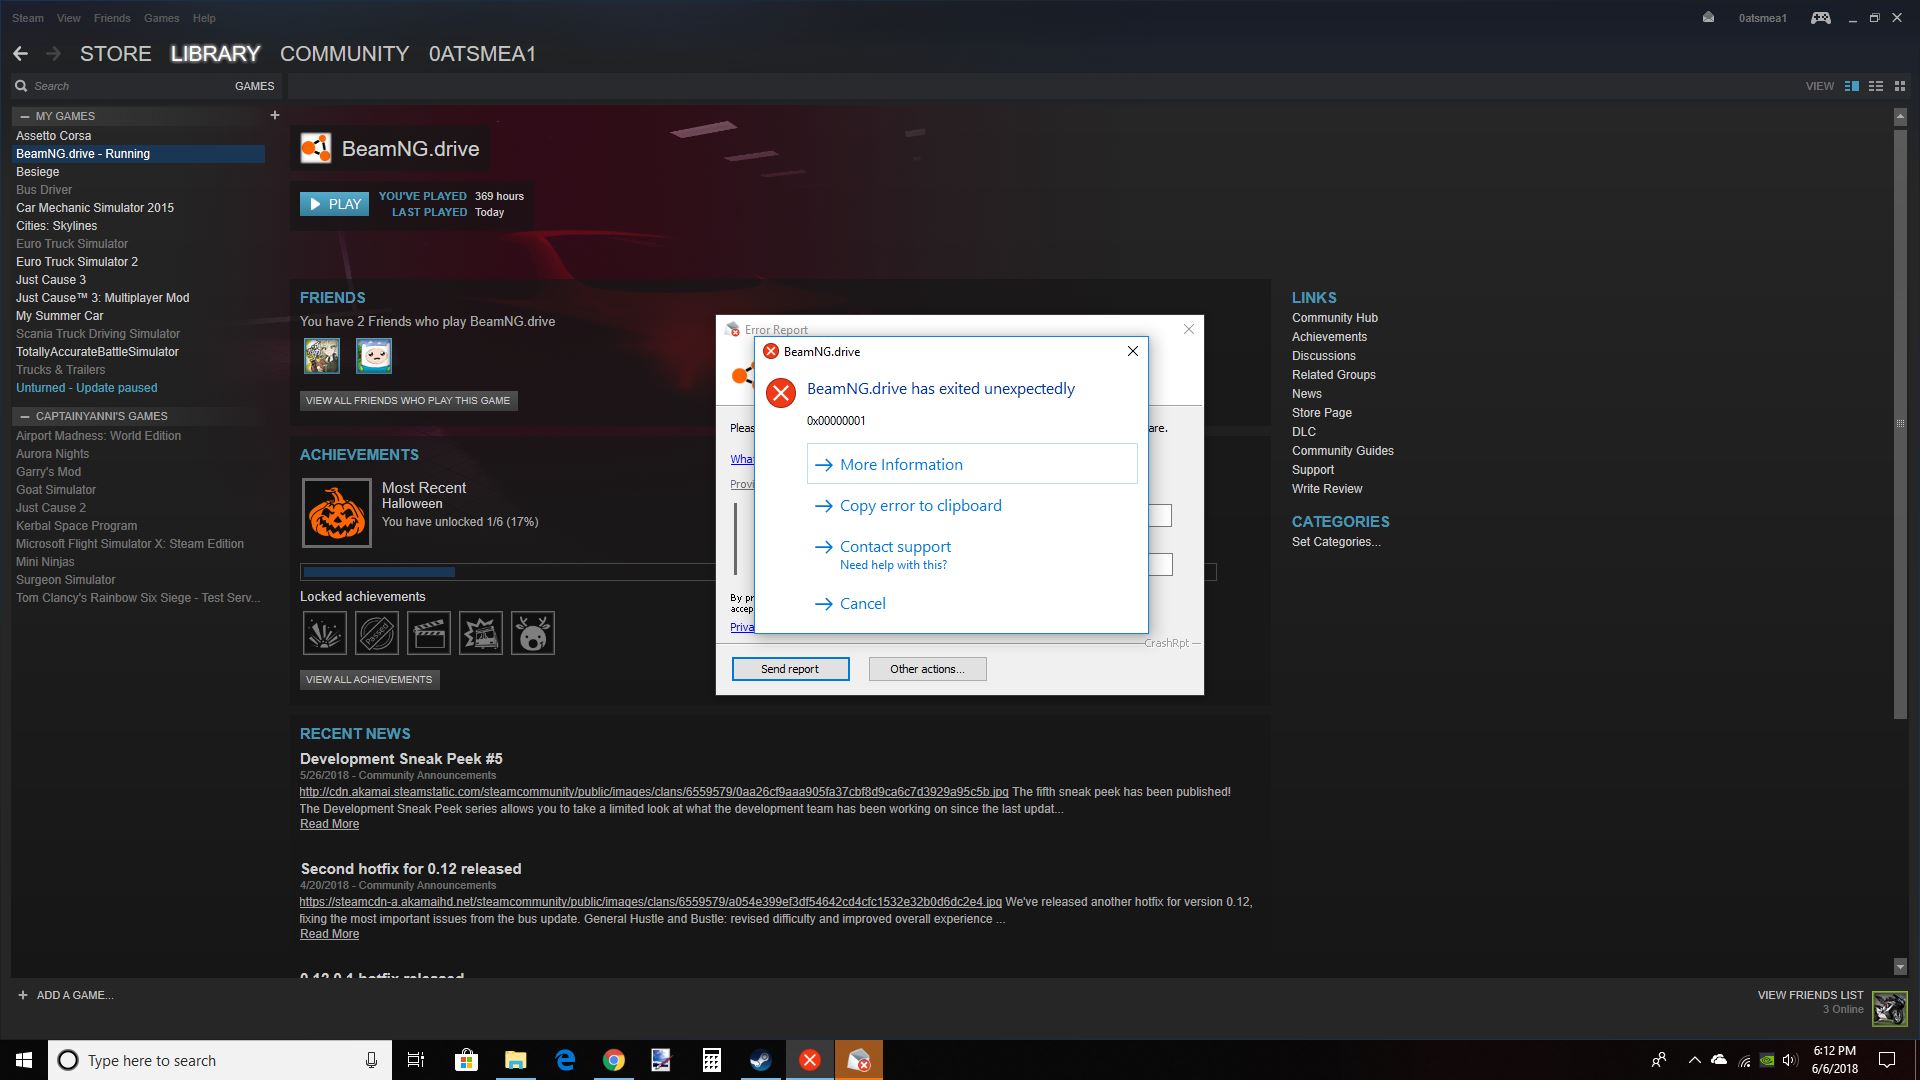This screenshot has width=1920, height=1080.
Task: Add category with plus icon
Action: click(x=275, y=115)
